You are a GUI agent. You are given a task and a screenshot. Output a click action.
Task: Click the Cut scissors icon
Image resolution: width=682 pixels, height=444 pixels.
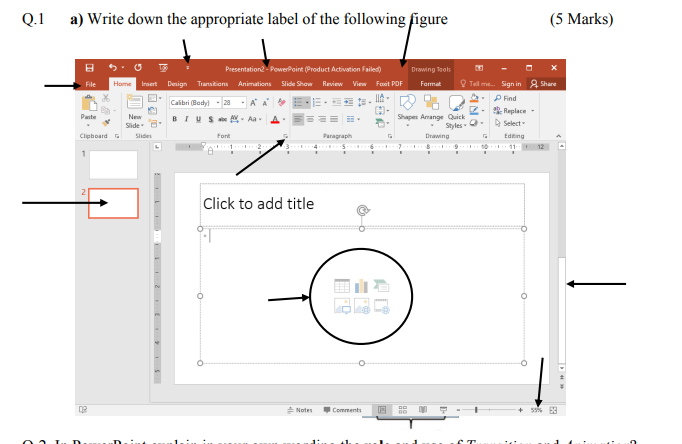(x=106, y=98)
